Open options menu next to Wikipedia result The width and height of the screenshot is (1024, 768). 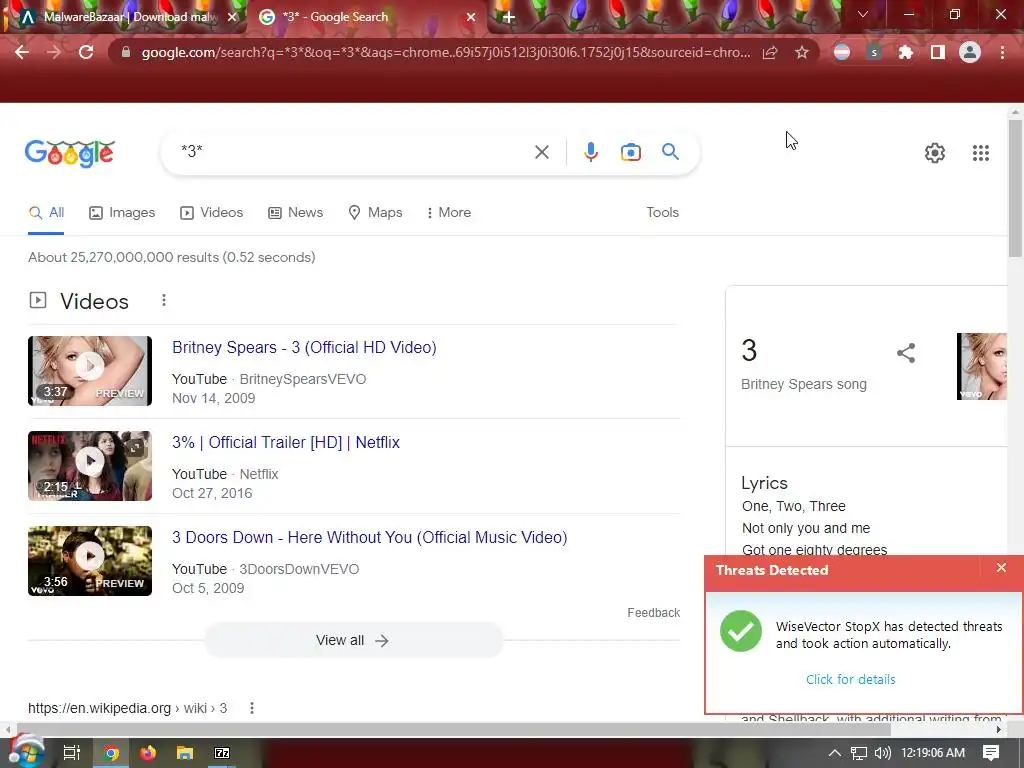coord(252,708)
